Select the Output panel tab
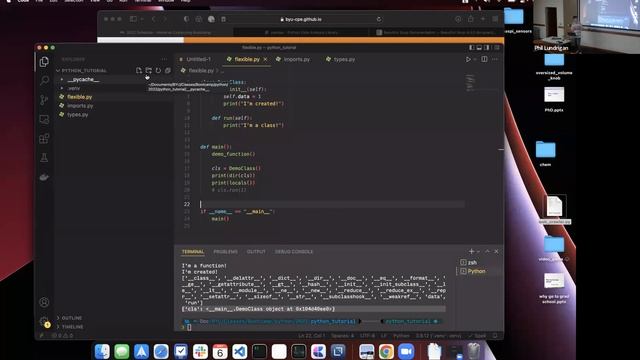 click(256, 252)
